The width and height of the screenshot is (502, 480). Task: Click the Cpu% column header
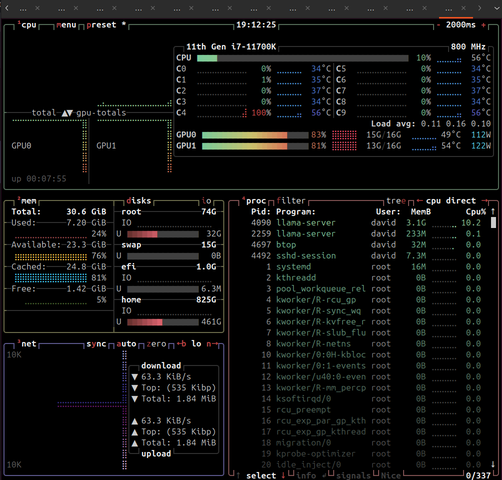(x=476, y=212)
